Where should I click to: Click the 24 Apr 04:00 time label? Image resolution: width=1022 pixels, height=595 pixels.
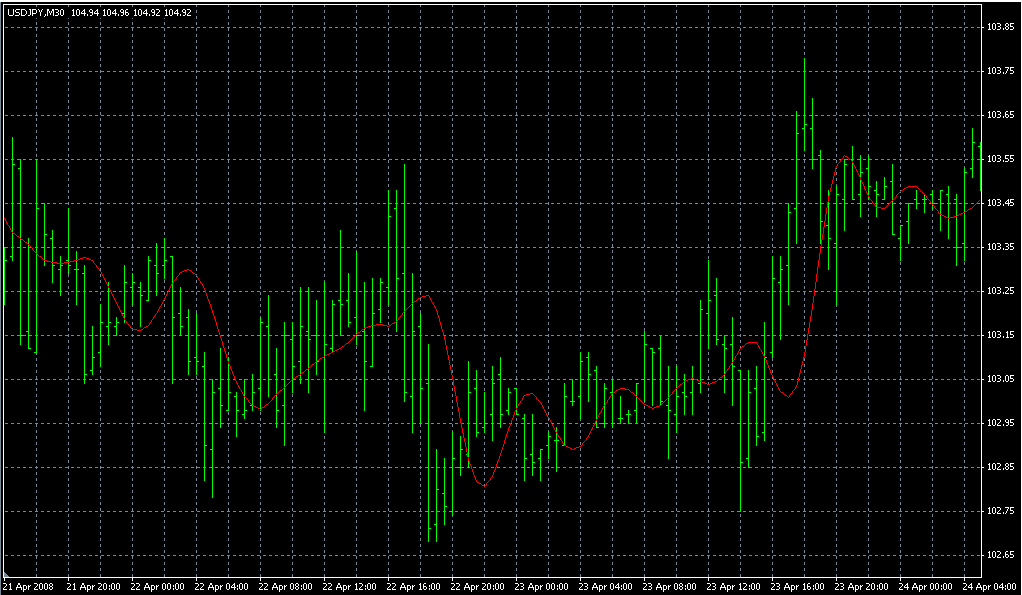pyautogui.click(x=989, y=586)
